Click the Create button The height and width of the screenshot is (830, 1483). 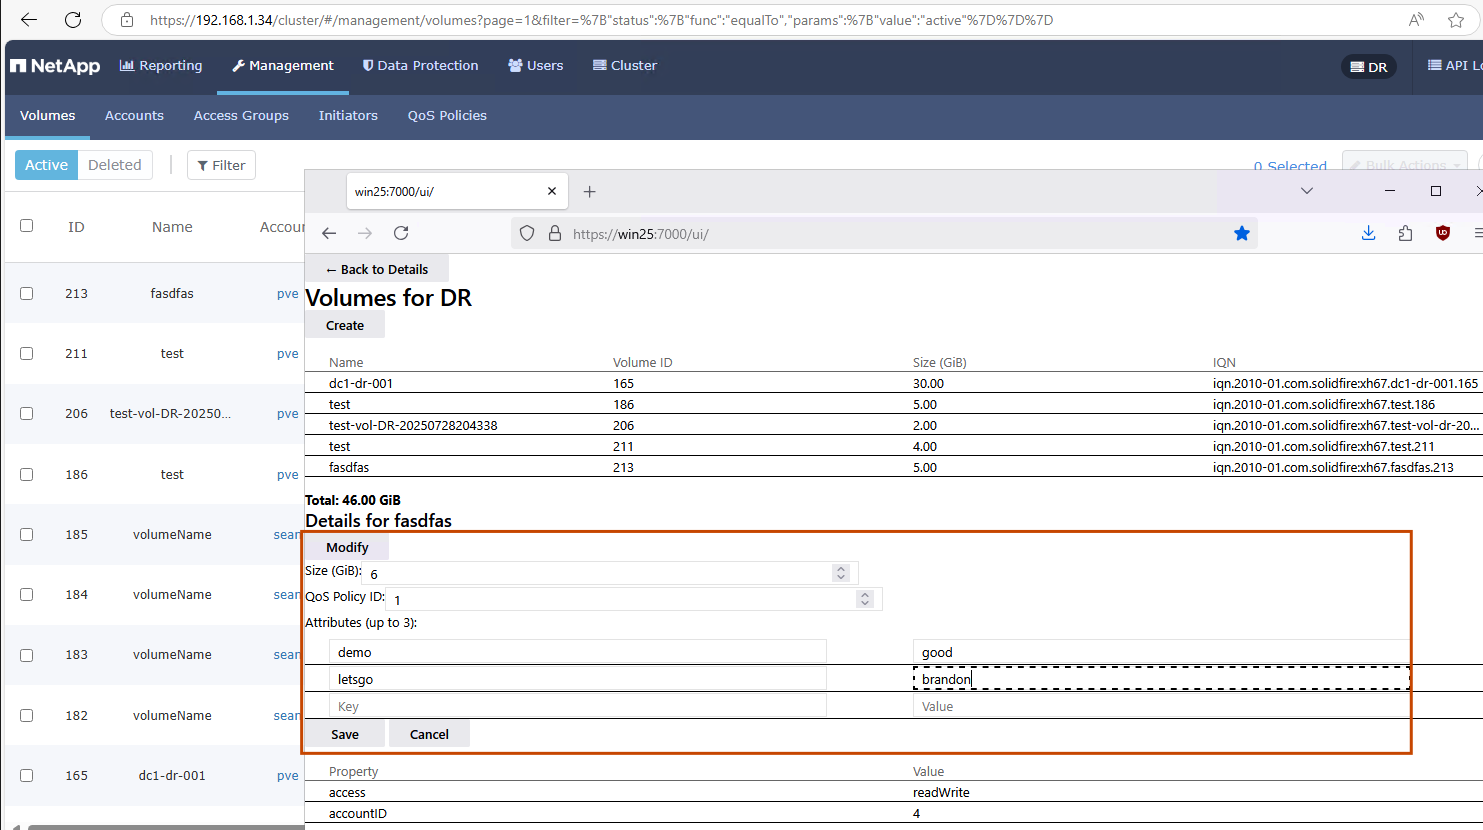point(345,325)
